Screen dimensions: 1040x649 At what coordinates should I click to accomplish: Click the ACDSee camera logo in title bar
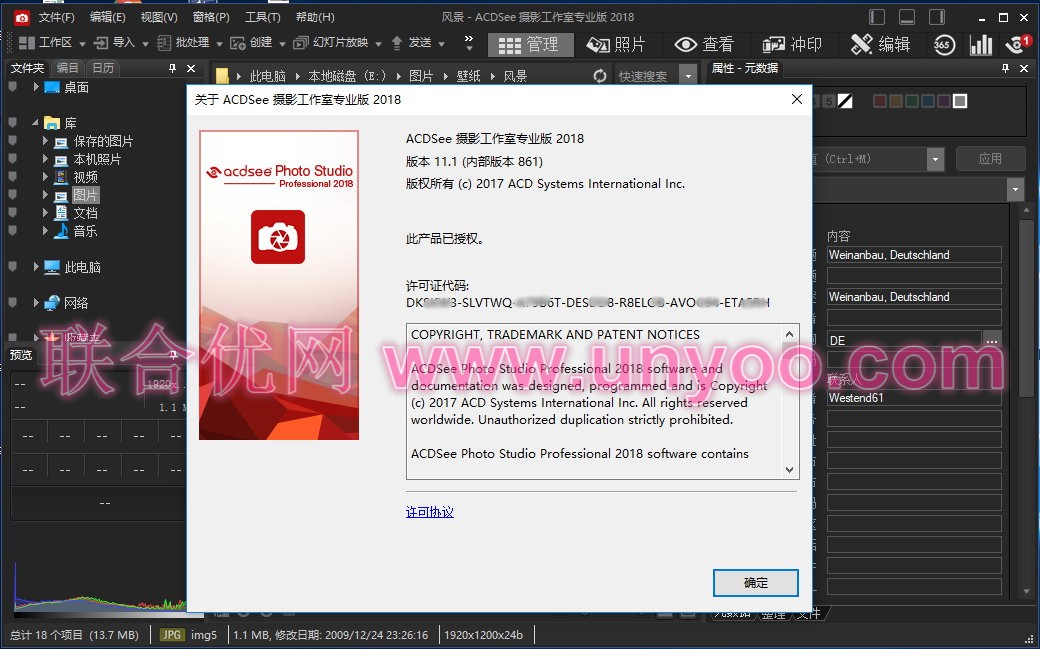(21, 17)
